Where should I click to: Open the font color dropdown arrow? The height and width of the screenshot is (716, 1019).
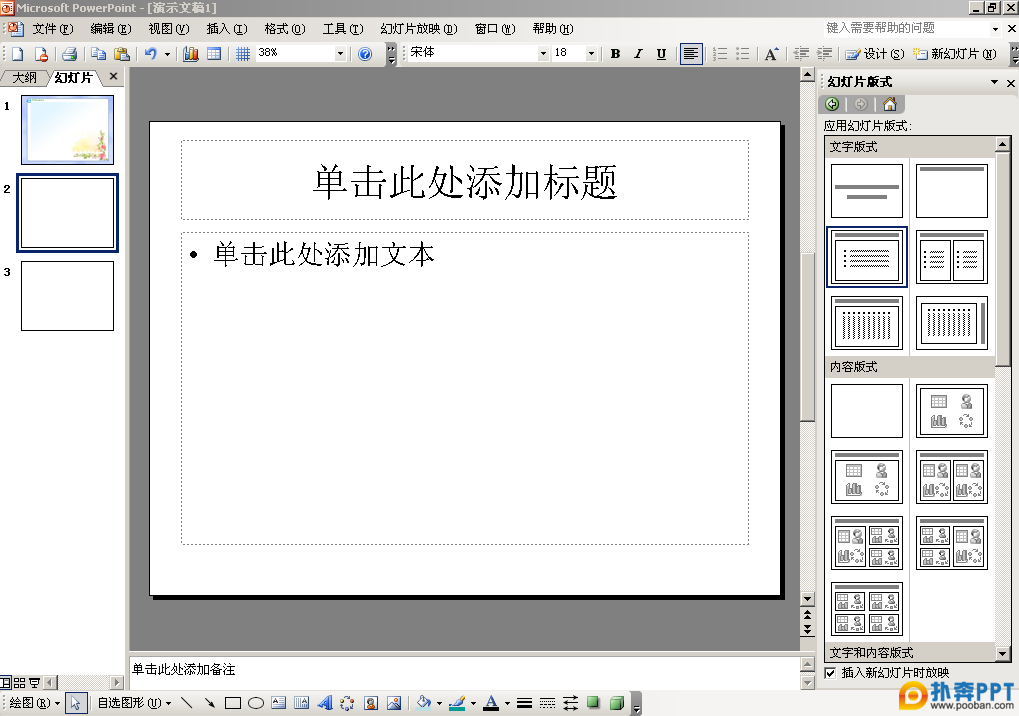click(x=507, y=702)
